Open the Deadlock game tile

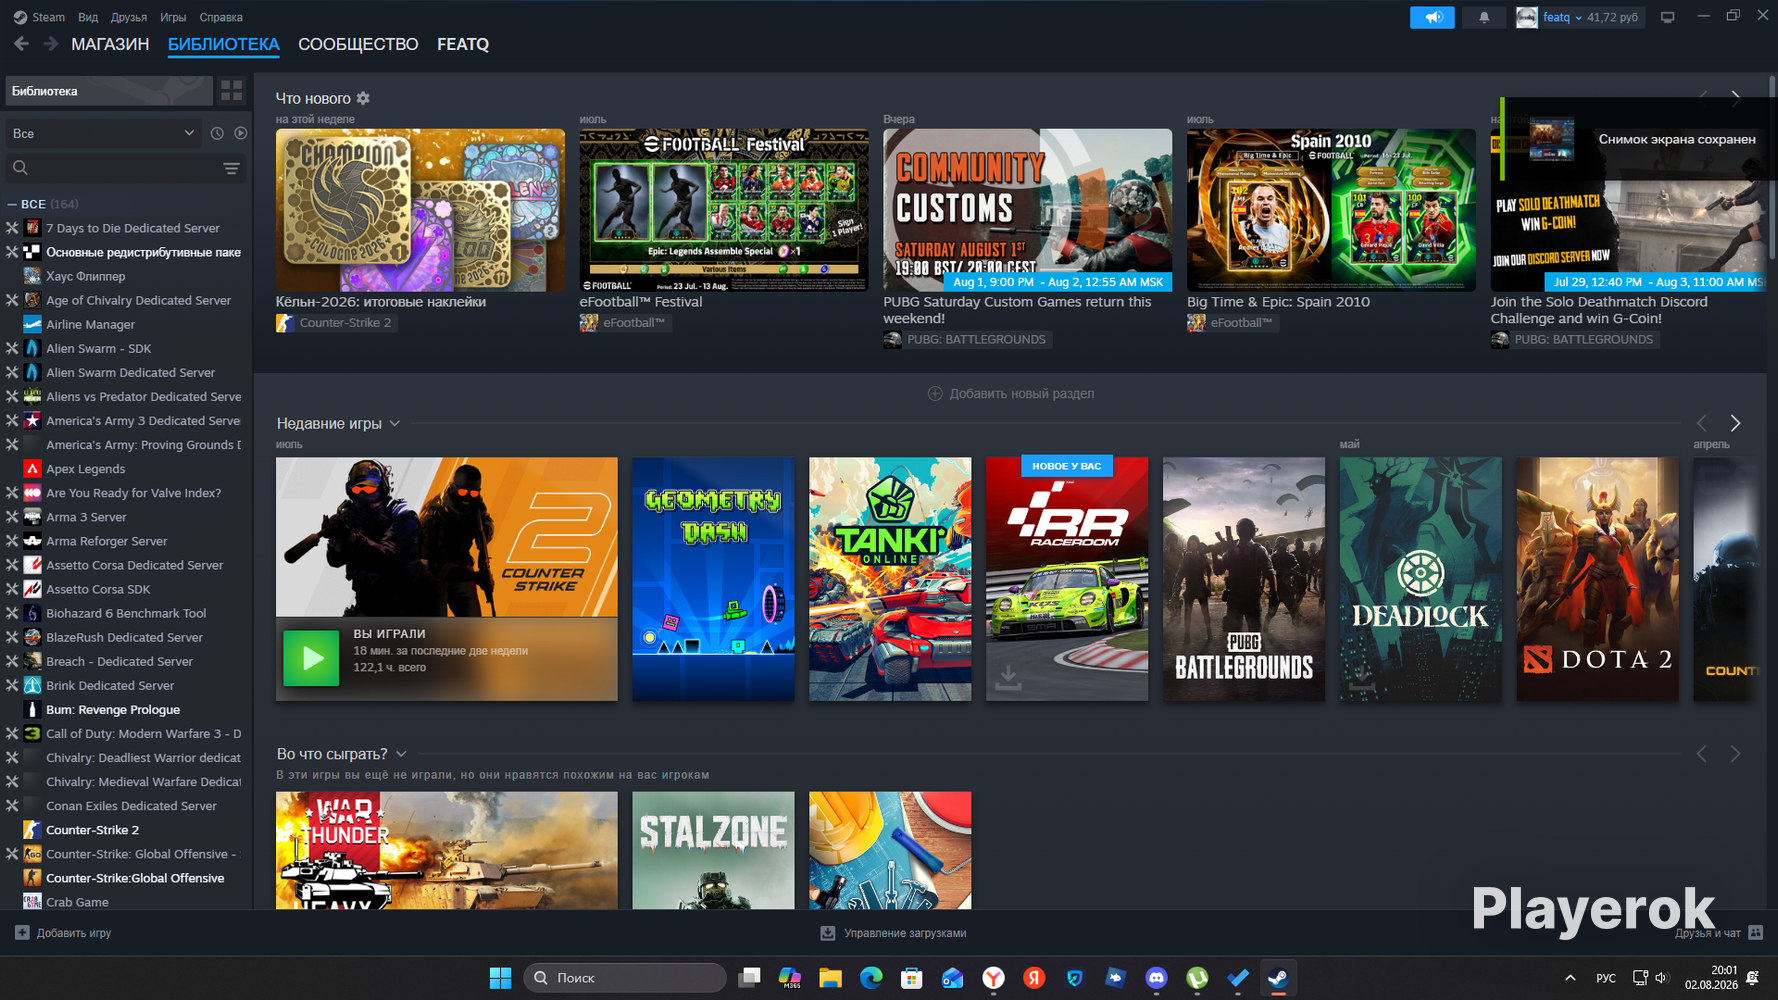pos(1421,579)
